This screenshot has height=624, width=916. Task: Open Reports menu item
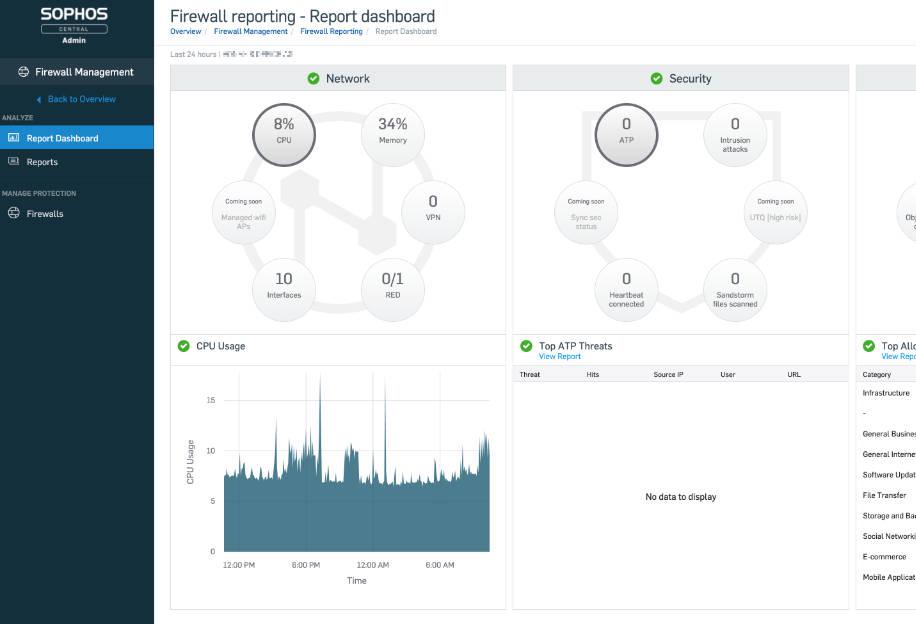(77, 162)
